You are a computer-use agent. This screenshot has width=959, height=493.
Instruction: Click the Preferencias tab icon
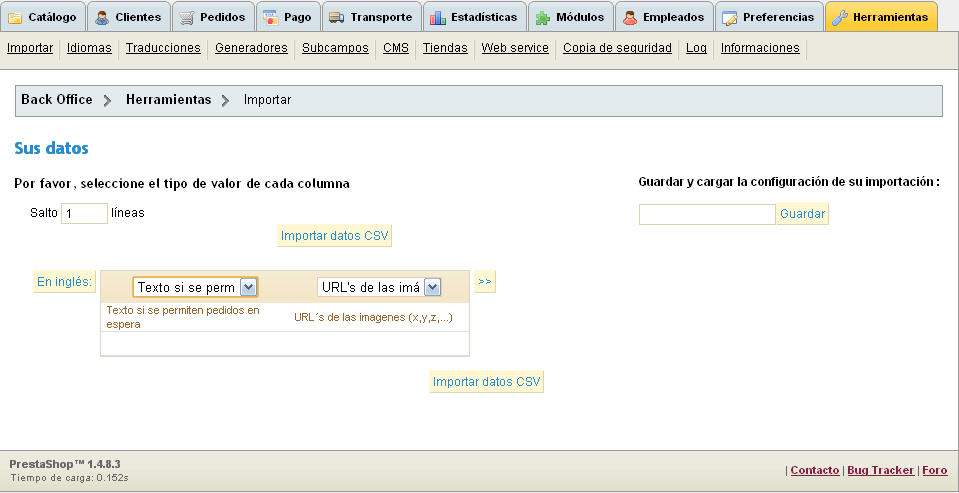(x=730, y=18)
